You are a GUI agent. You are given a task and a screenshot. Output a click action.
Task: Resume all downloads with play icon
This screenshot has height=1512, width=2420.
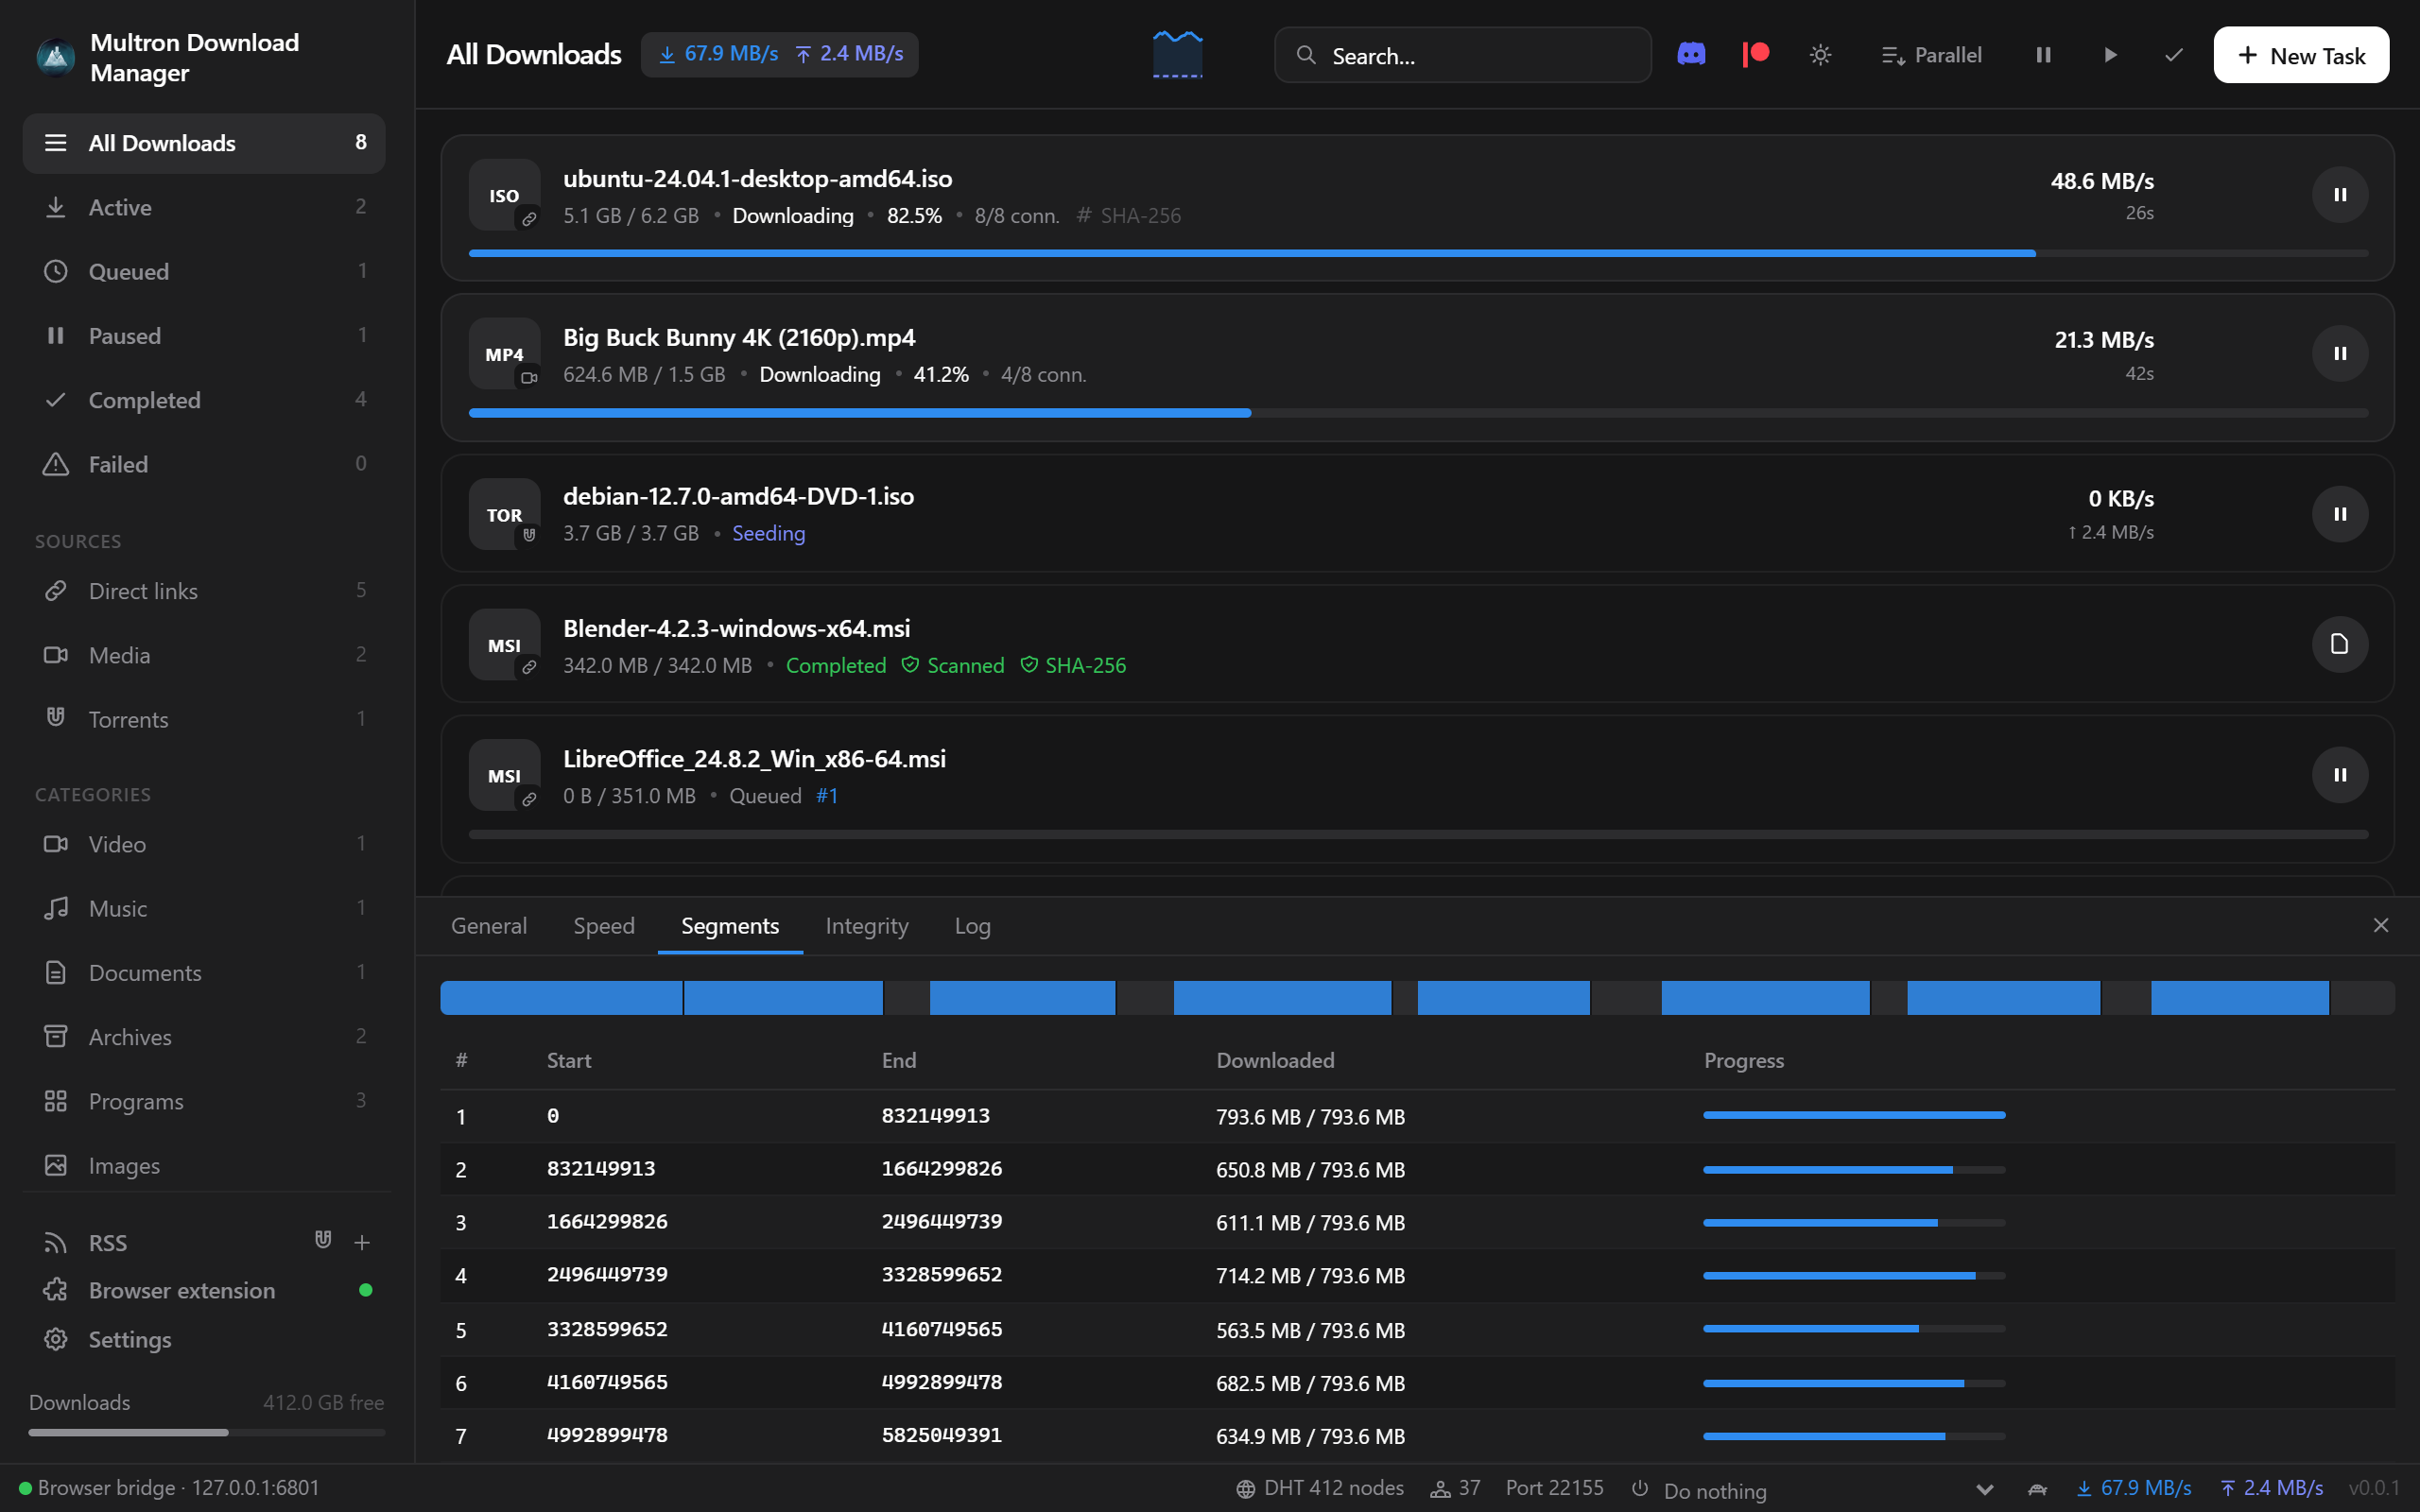coord(2109,55)
